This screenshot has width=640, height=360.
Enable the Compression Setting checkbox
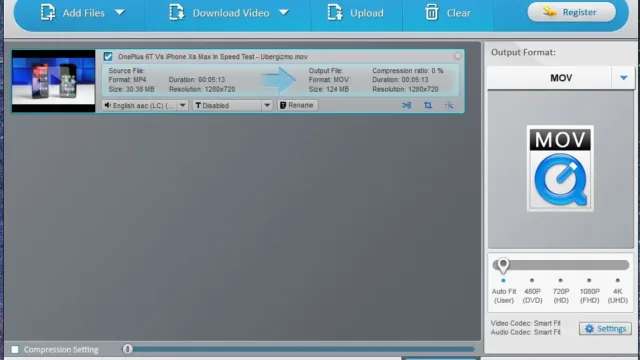pos(15,350)
